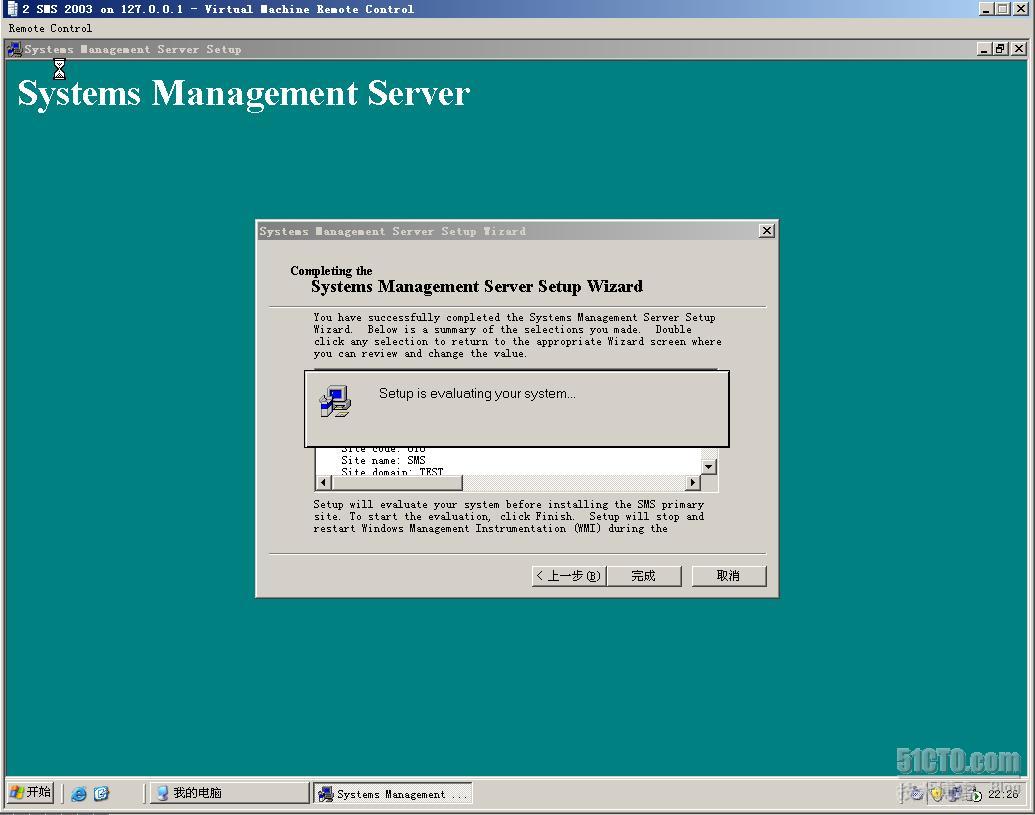Click the setup computer icon in evaluating popup
The height and width of the screenshot is (815, 1035).
335,401
